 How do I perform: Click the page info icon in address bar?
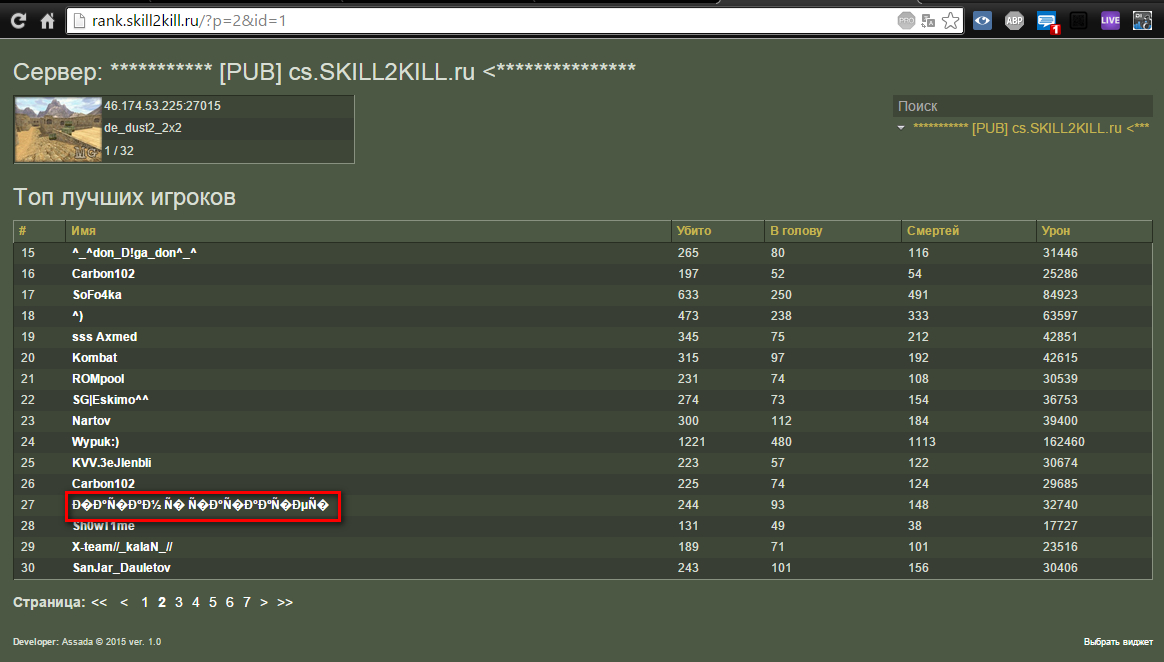point(79,21)
